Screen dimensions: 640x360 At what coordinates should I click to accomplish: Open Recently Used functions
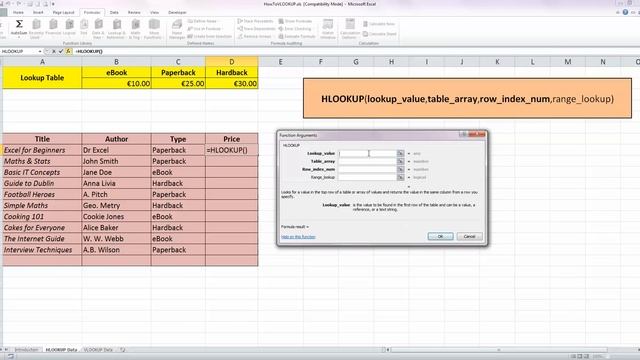36,29
